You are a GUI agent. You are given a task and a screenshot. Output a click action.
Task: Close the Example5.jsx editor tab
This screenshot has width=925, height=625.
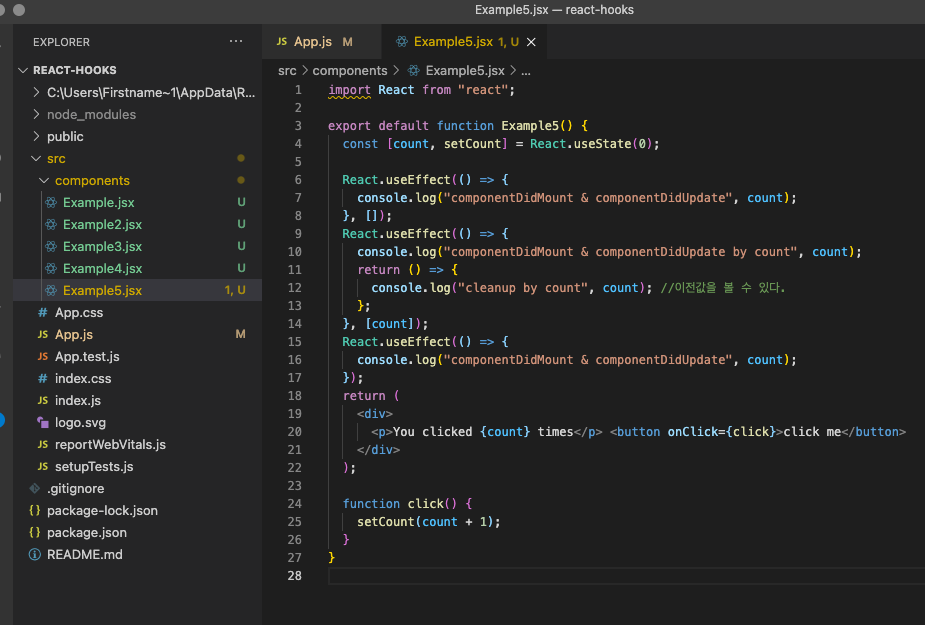531,42
